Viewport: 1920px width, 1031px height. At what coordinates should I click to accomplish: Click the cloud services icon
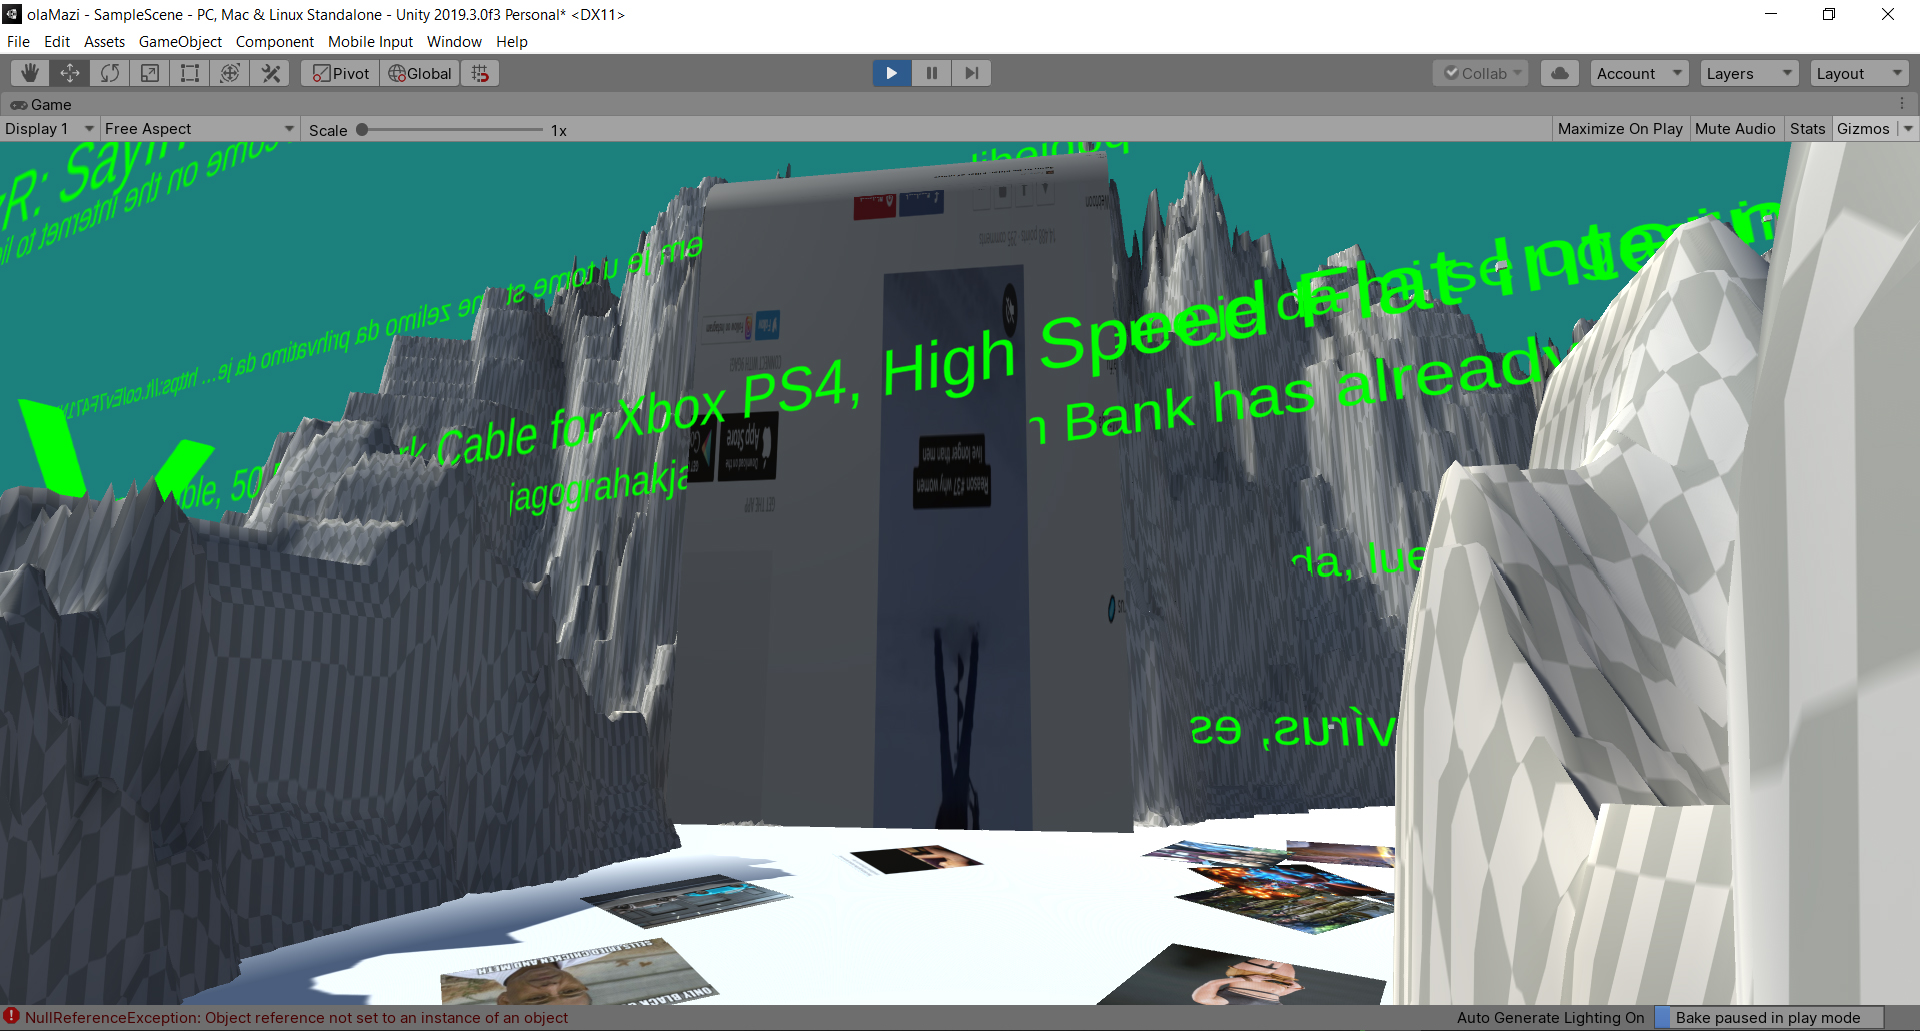tap(1559, 73)
